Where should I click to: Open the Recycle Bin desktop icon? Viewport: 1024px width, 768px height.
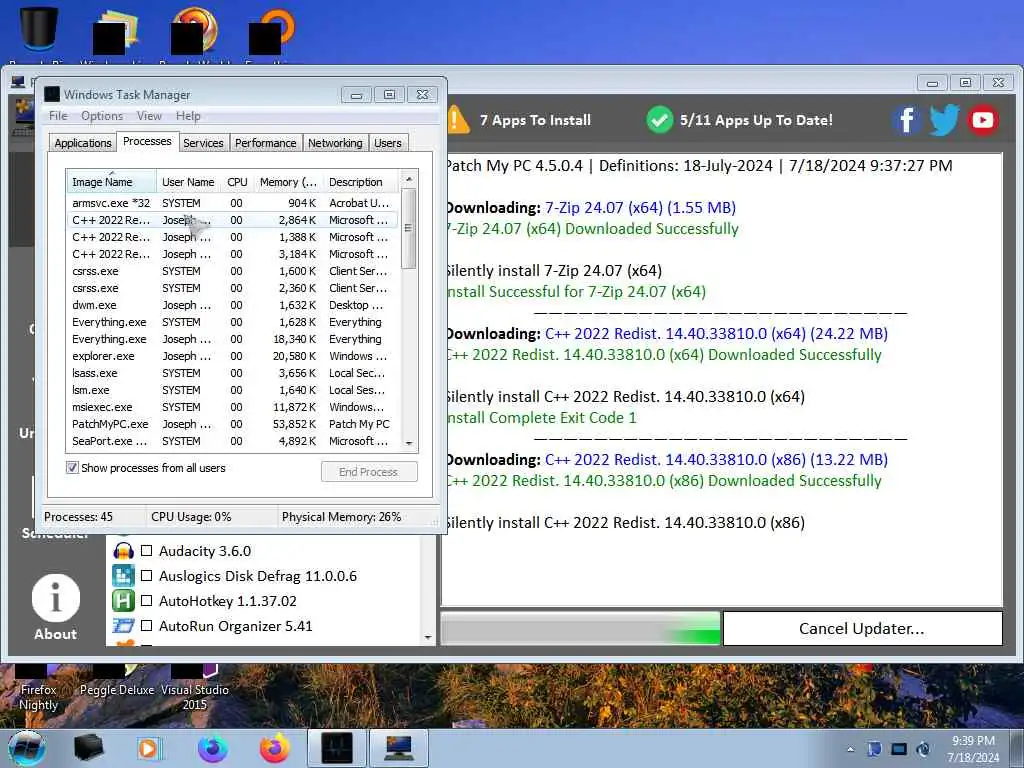(39, 29)
